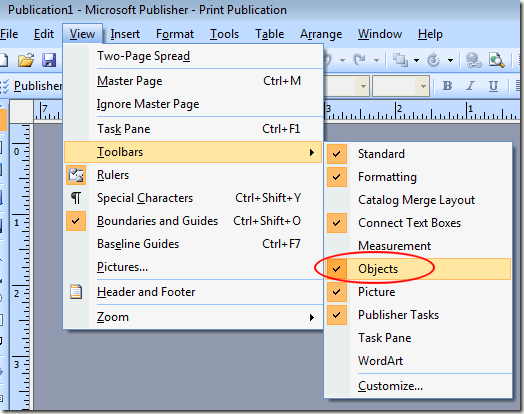524x414 pixels.
Task: Click the Bring to Front icon
Action: (400, 60)
